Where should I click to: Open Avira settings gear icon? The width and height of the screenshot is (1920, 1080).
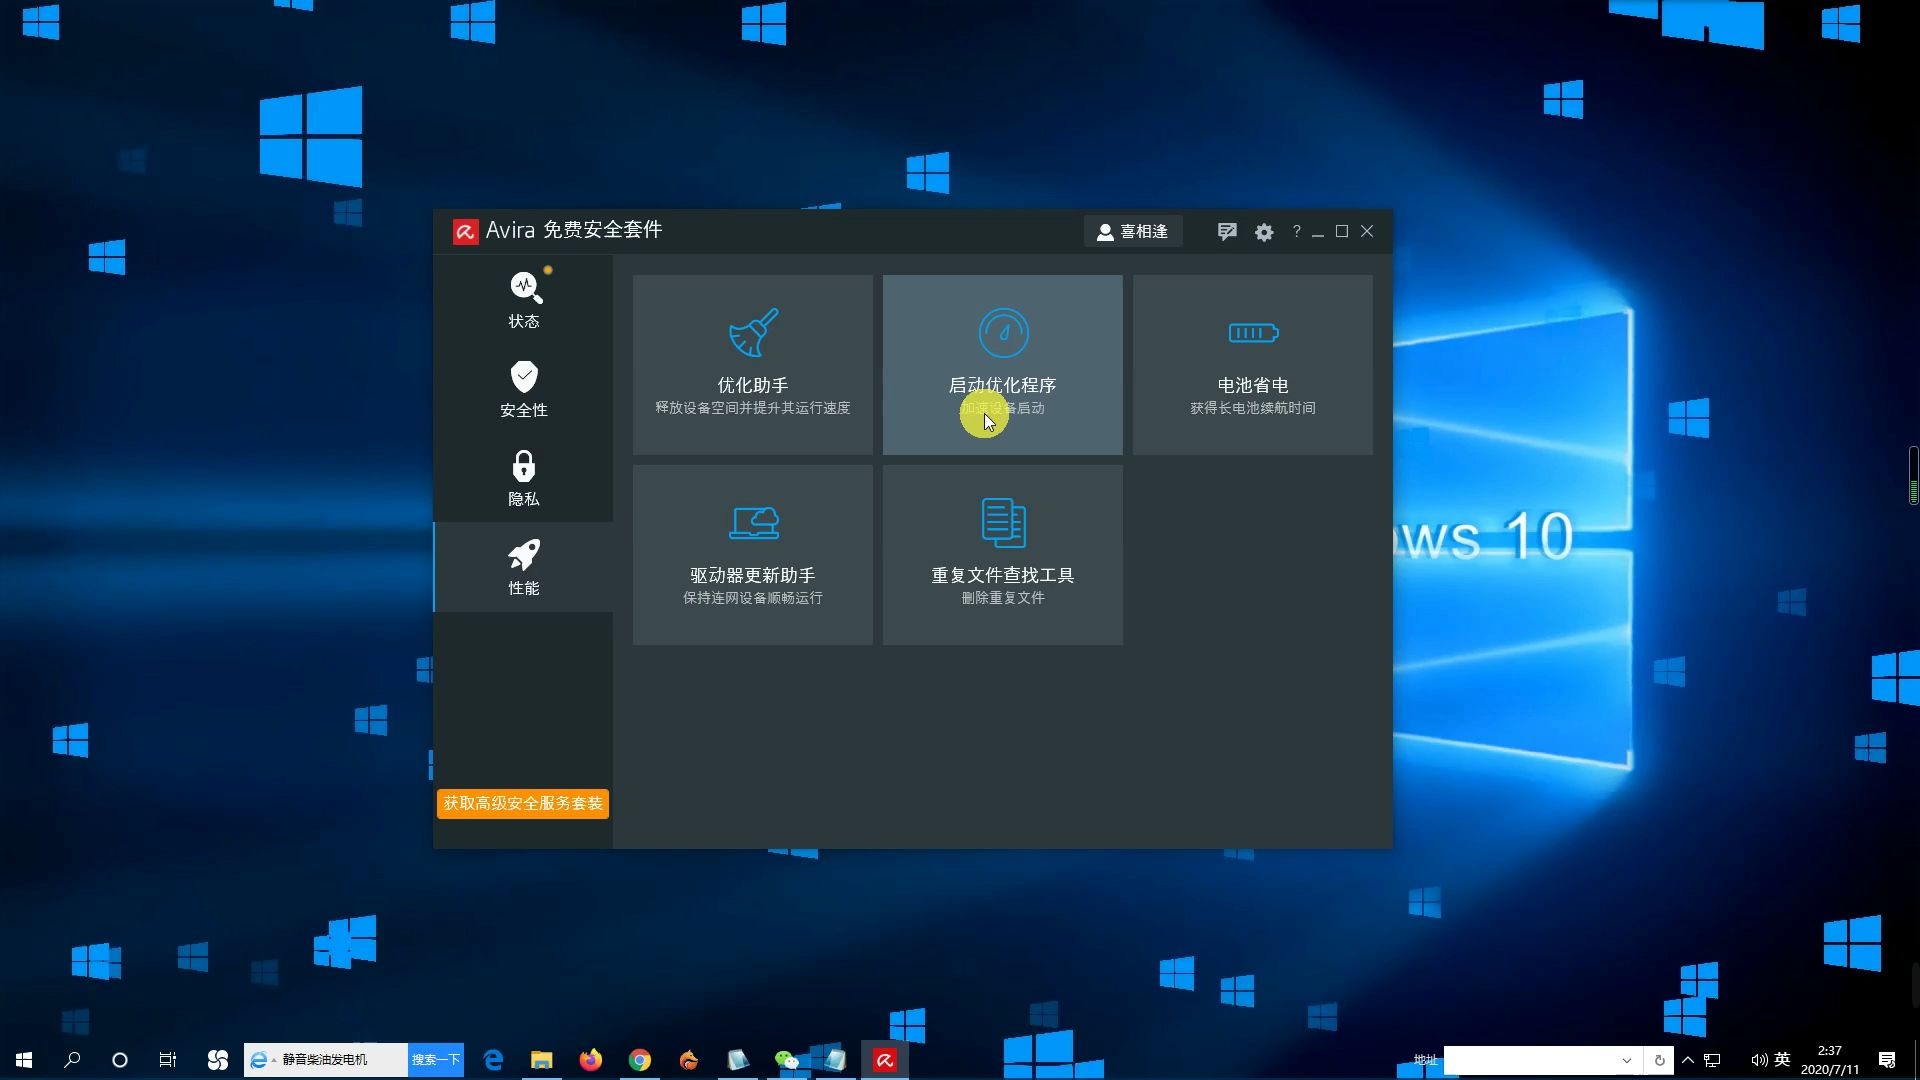(x=1264, y=232)
